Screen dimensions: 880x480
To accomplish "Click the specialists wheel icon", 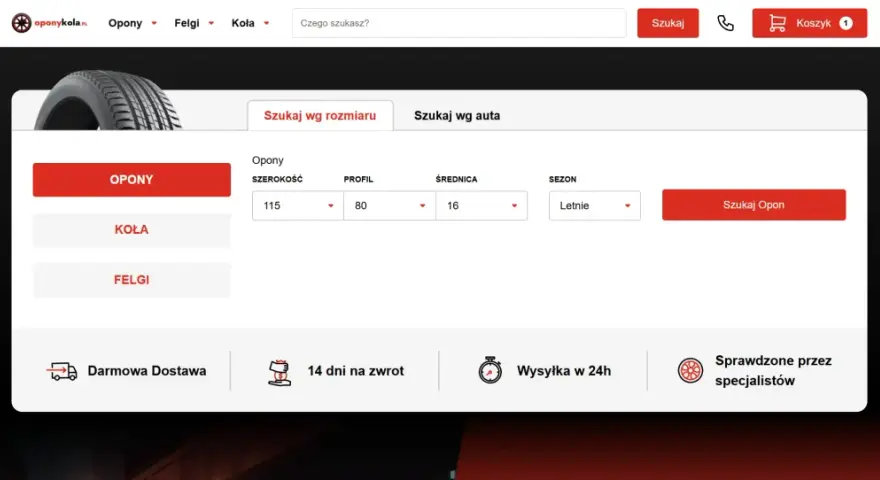I will coord(690,371).
